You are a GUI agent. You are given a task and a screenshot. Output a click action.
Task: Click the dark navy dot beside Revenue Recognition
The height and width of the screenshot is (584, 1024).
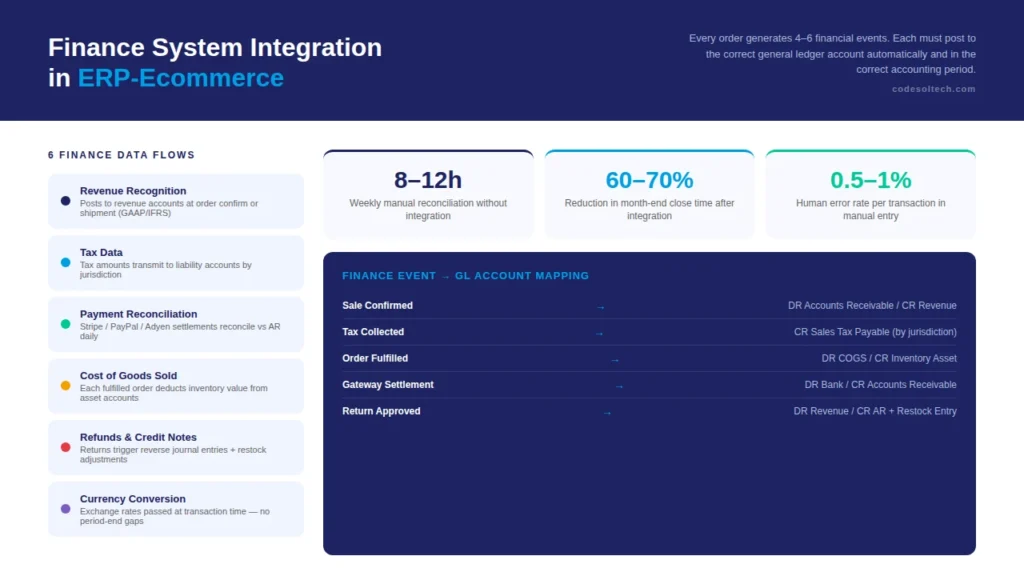click(65, 201)
